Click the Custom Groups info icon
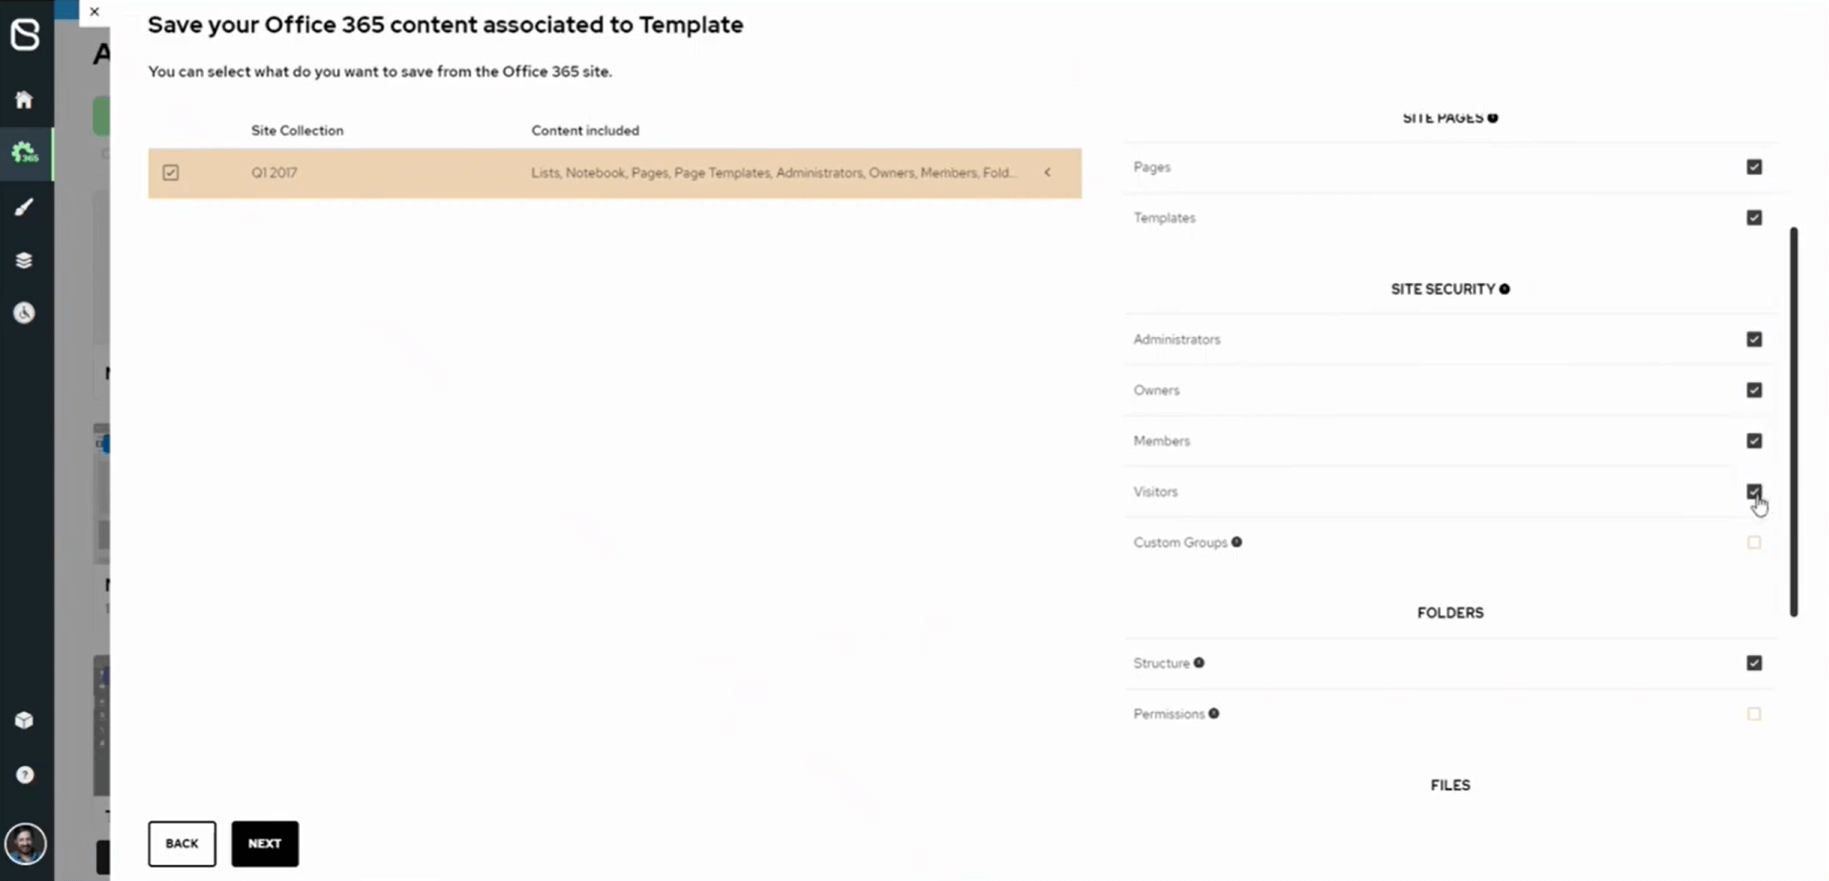The height and width of the screenshot is (881, 1829). pyautogui.click(x=1237, y=542)
